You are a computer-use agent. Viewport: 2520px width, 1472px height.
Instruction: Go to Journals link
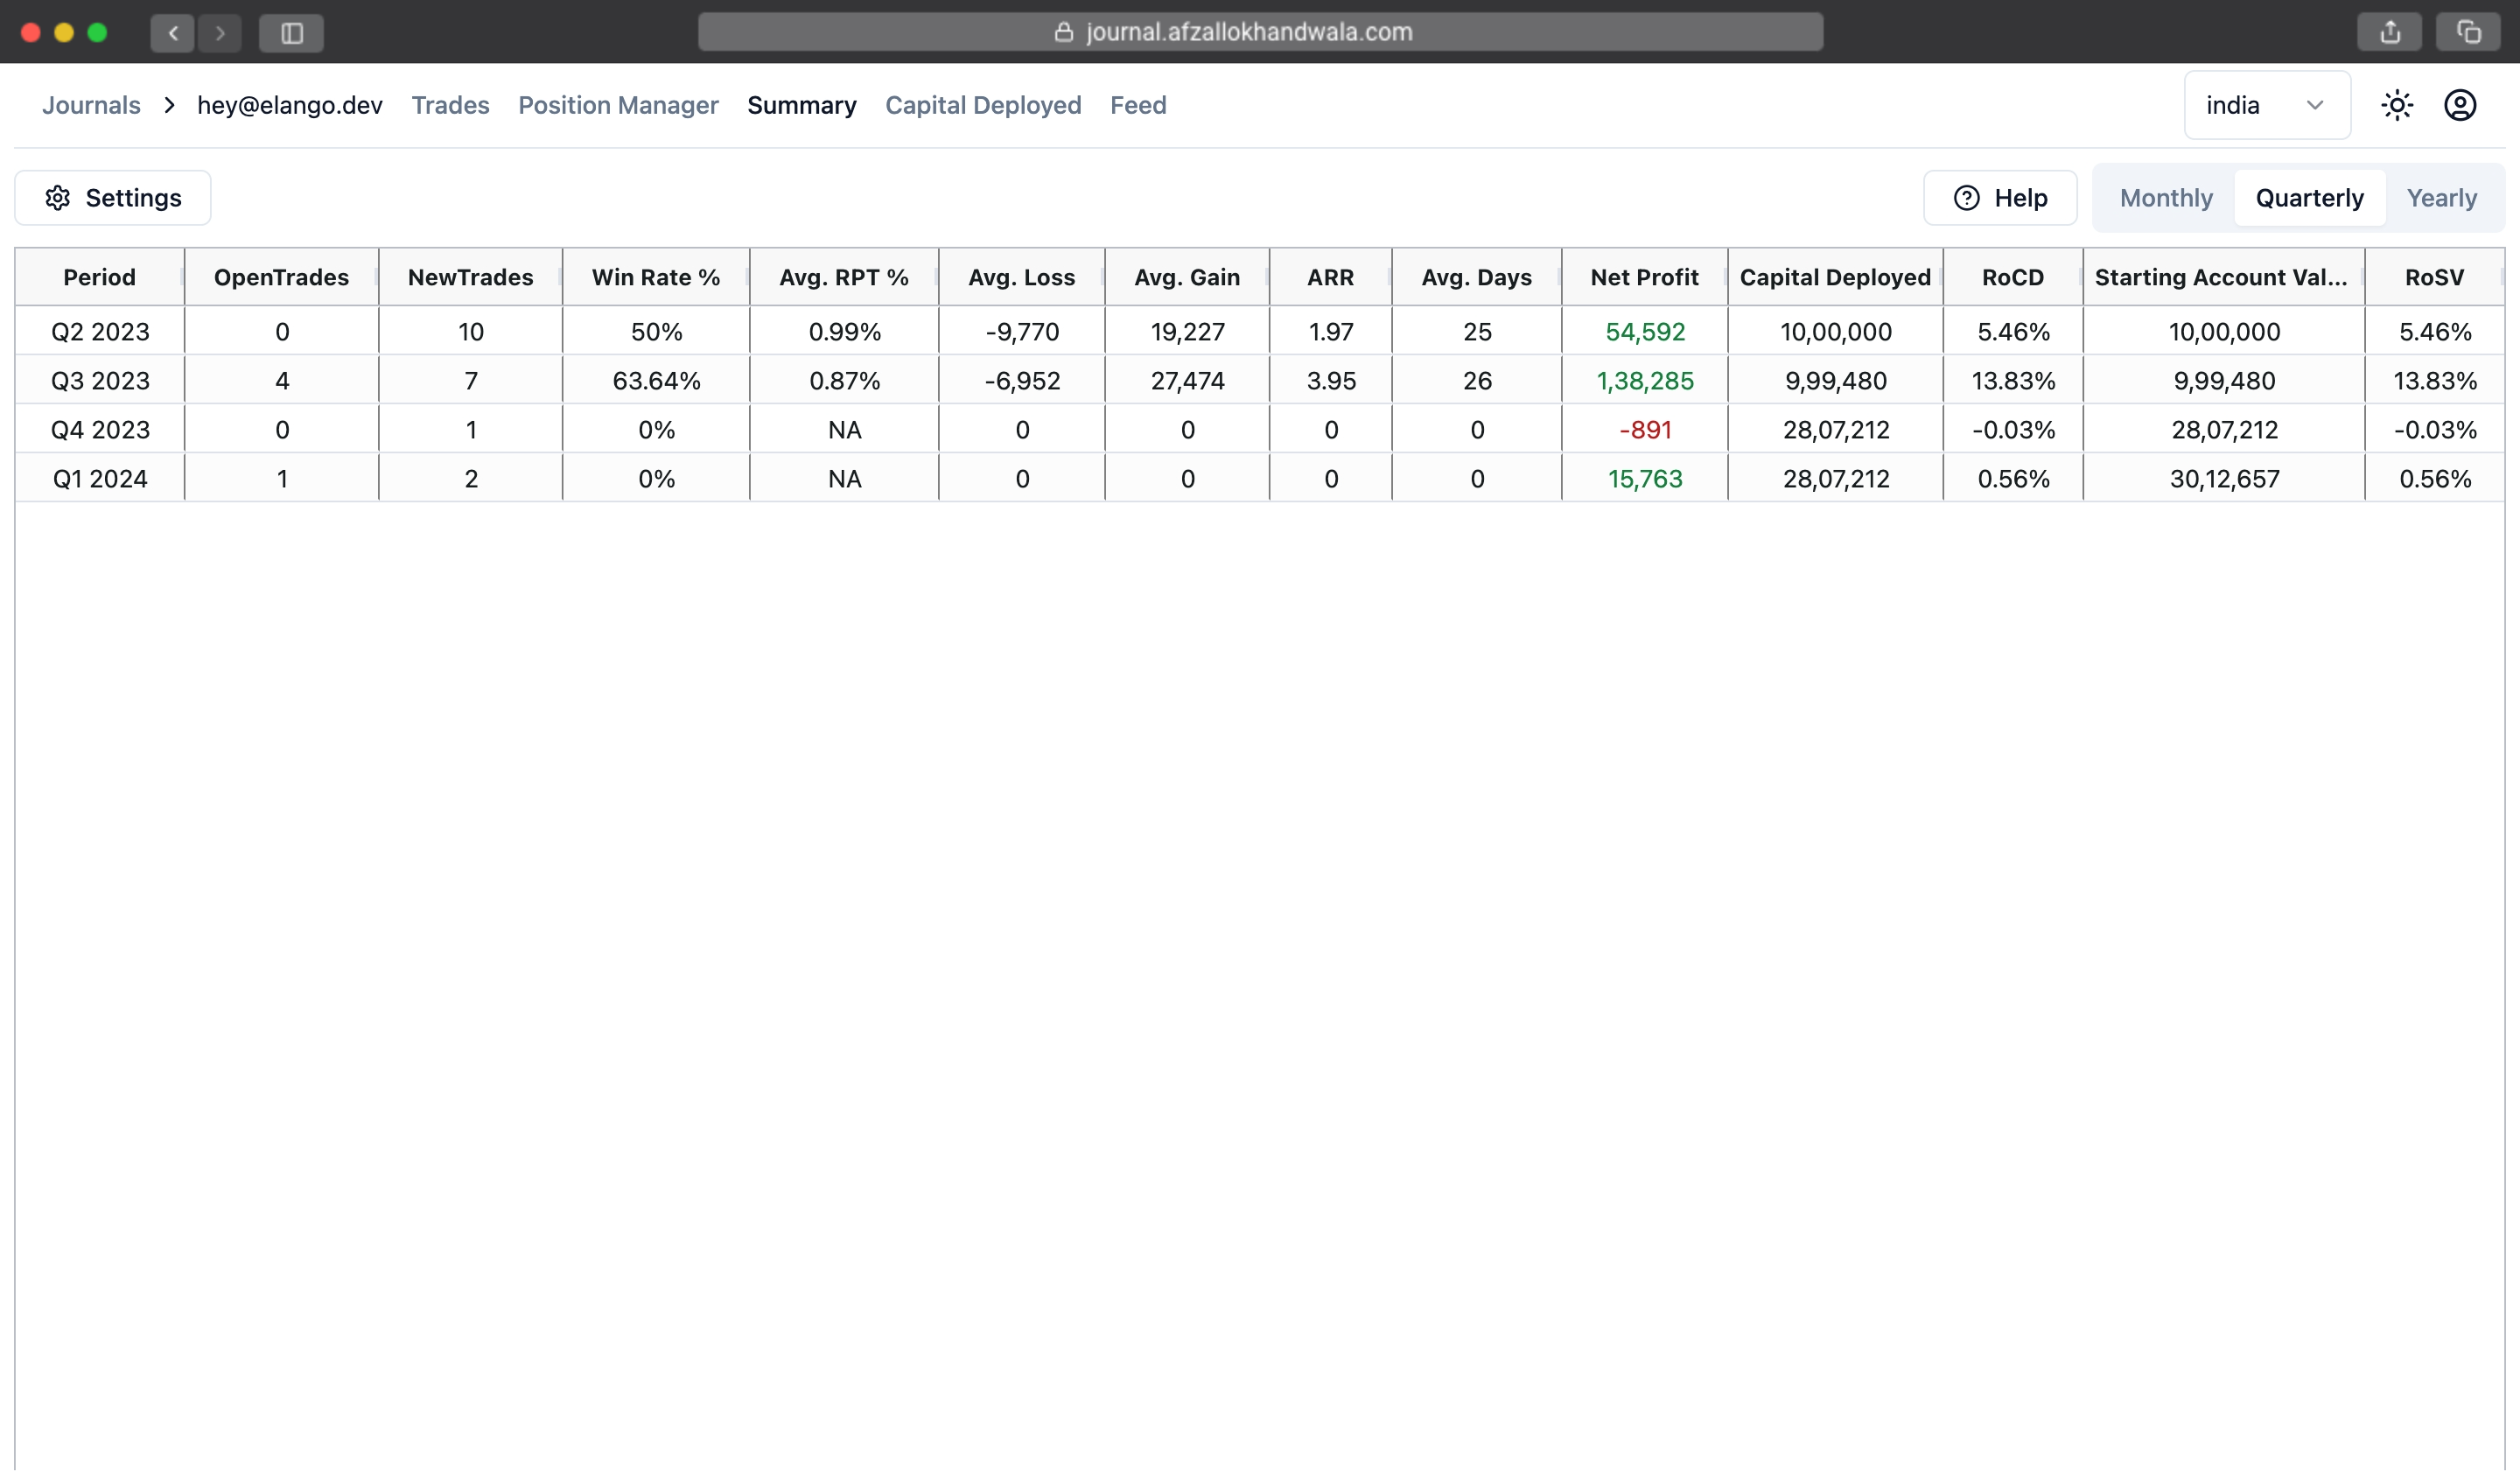click(x=91, y=105)
